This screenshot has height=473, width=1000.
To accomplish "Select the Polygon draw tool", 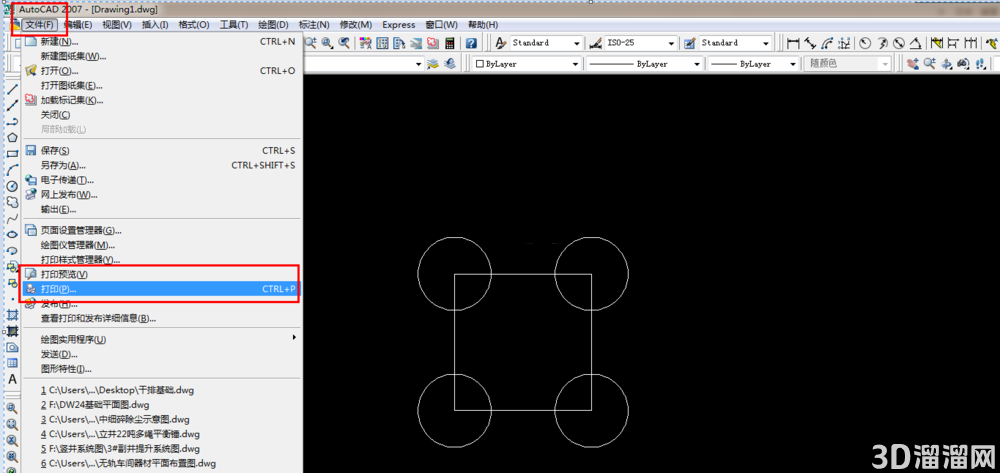I will [11, 137].
